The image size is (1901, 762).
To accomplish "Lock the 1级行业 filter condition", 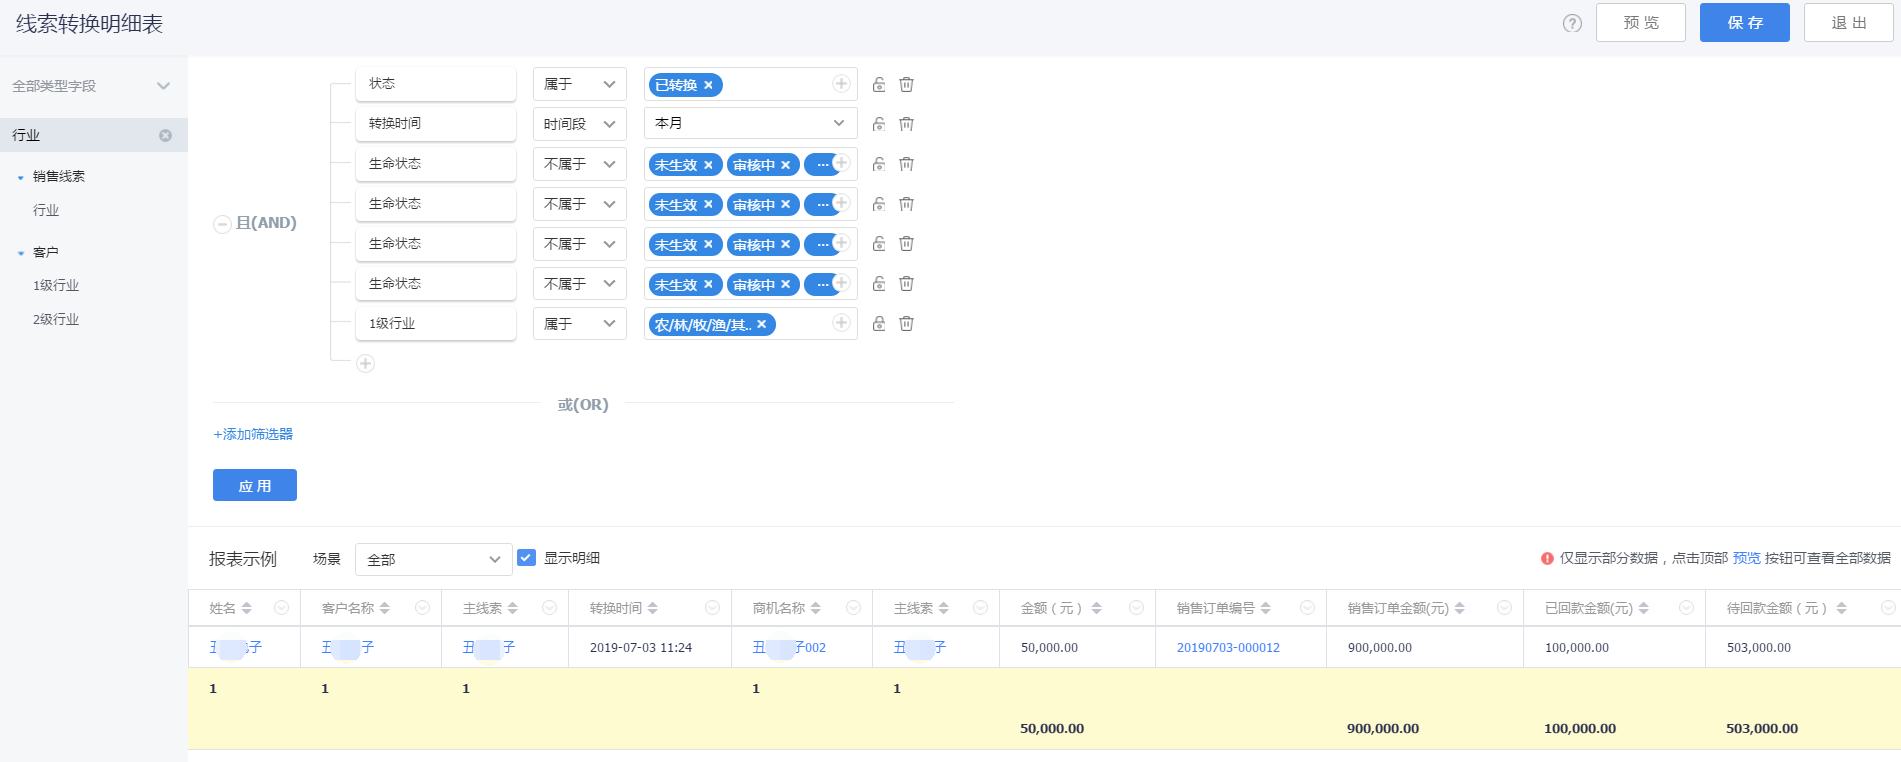I will click(879, 323).
